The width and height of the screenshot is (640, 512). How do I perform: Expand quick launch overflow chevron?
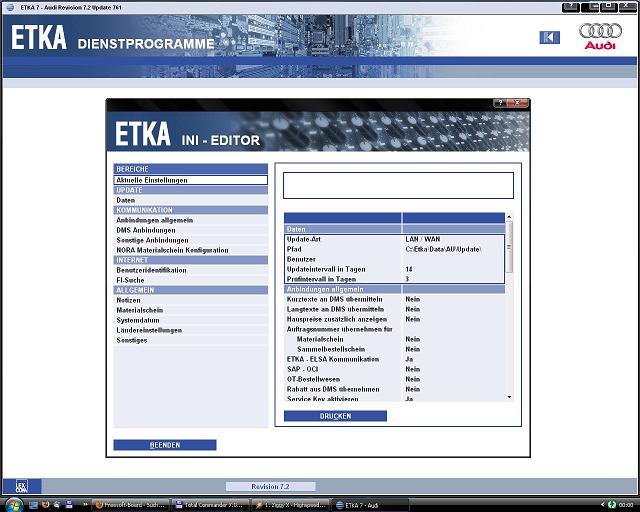click(85, 505)
